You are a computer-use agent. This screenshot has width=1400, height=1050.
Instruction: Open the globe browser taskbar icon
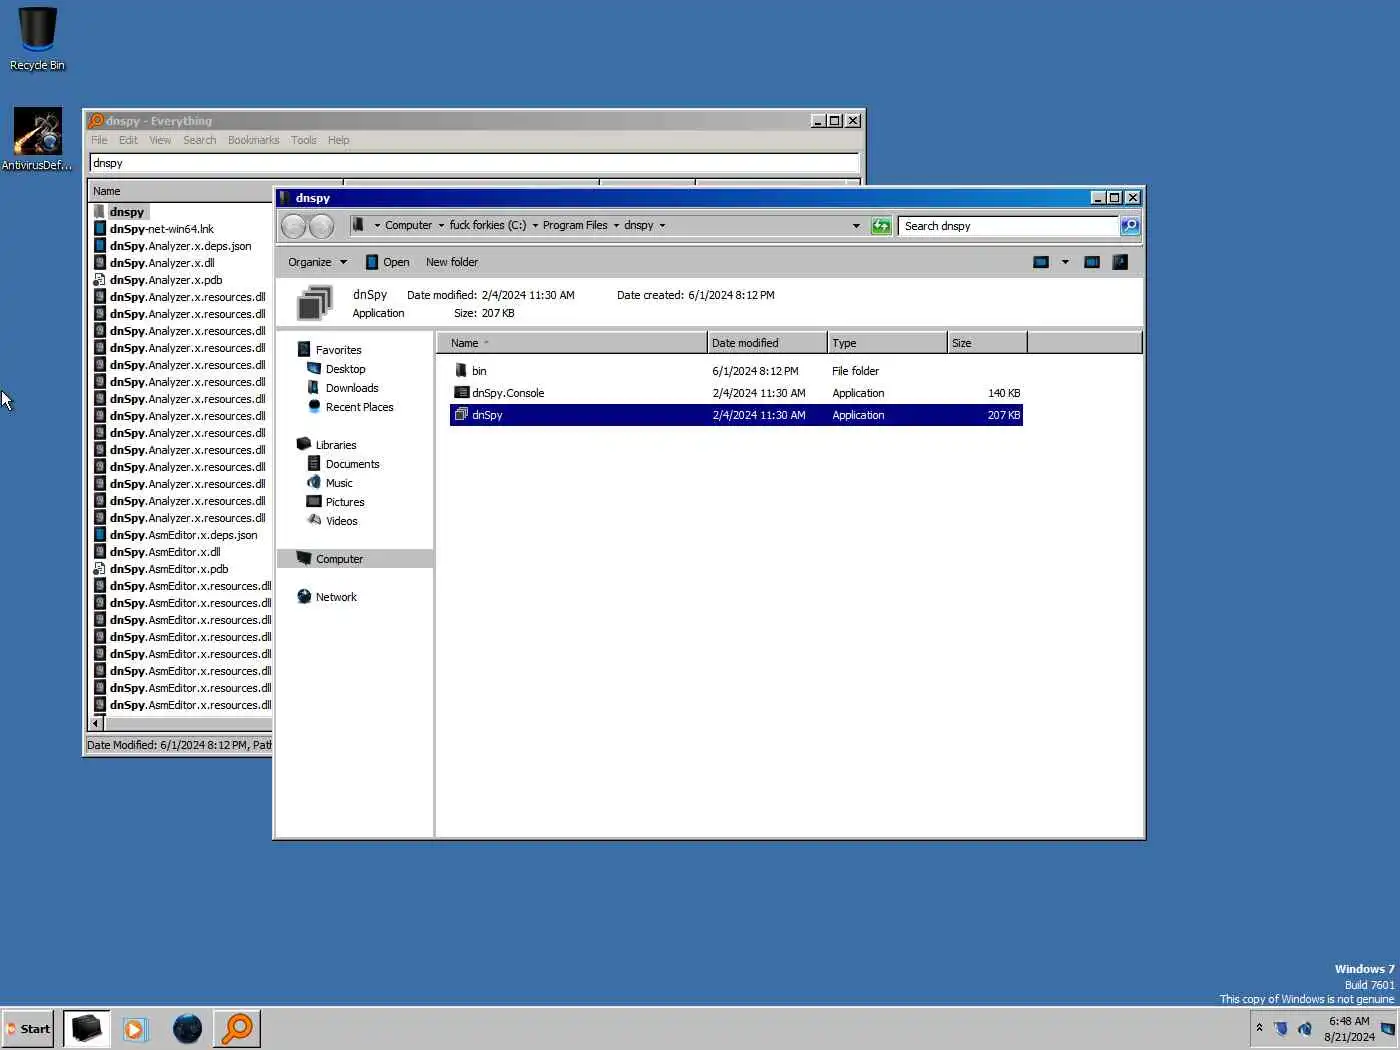tap(187, 1028)
